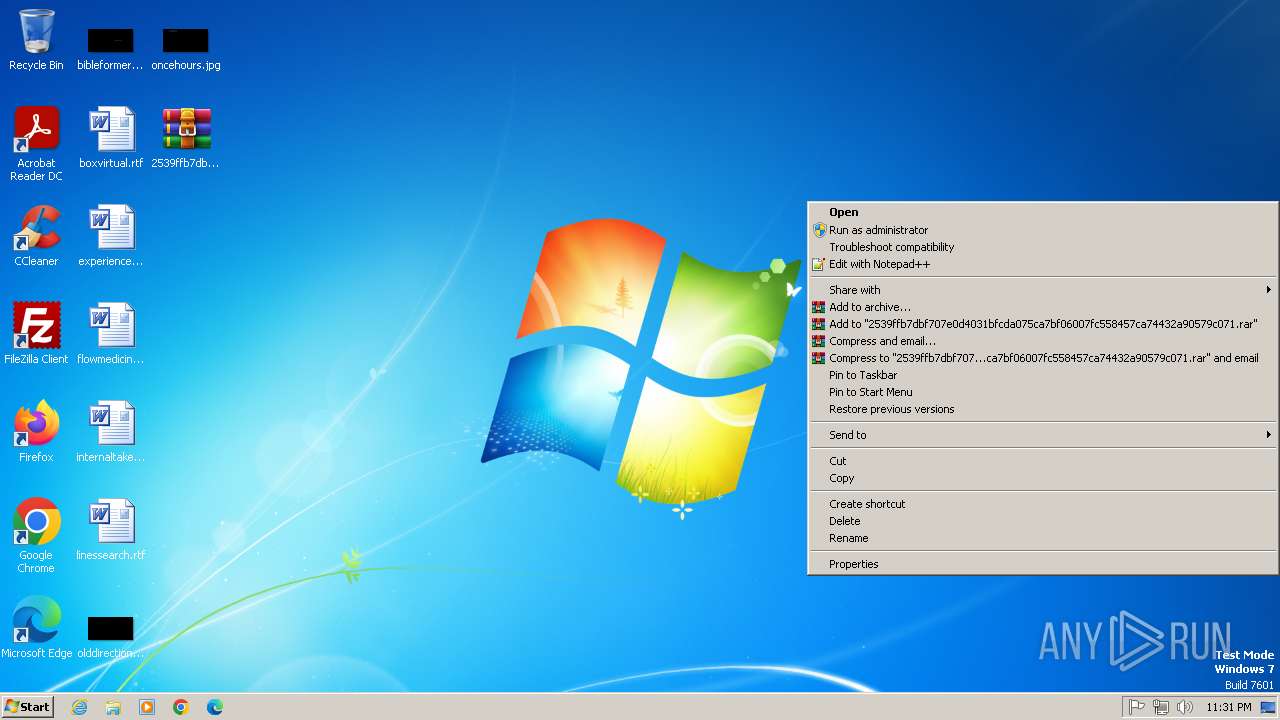Viewport: 1280px width, 720px height.
Task: Select the 2539ffb7db WinRAR archive icon
Action: tap(186, 138)
